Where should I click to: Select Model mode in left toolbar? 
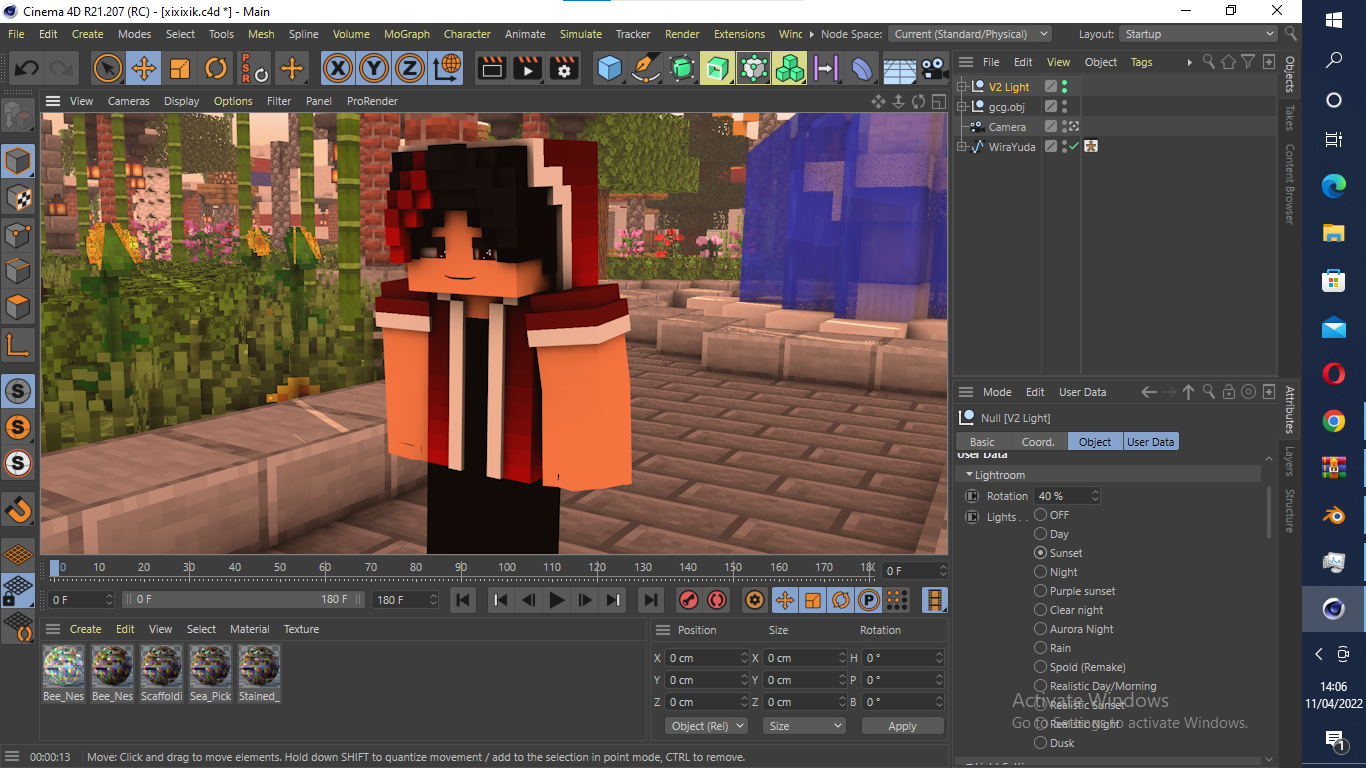coord(18,160)
